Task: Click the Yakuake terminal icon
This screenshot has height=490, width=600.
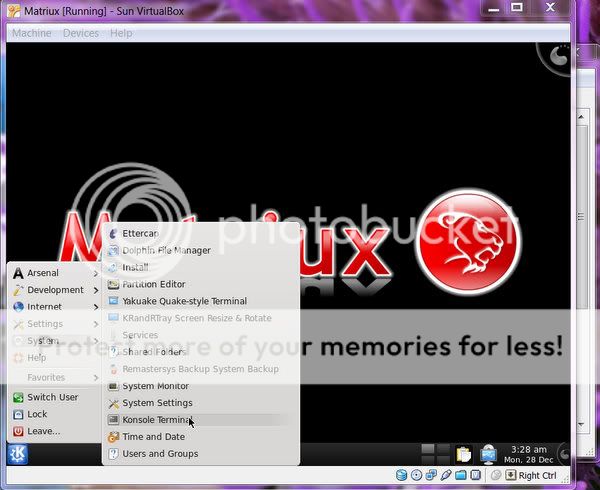Action: [x=113, y=301]
